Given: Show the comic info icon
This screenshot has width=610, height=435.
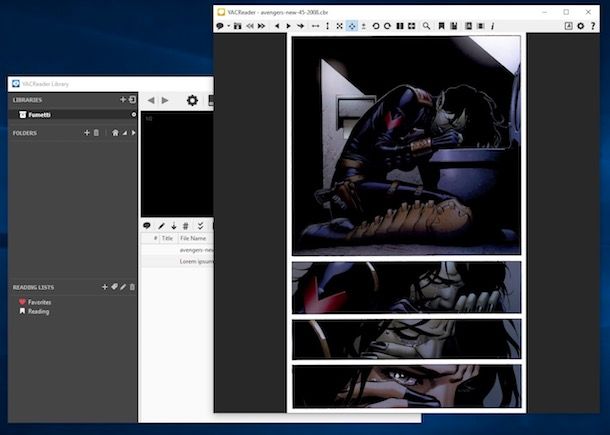Looking at the screenshot, I should [x=493, y=26].
